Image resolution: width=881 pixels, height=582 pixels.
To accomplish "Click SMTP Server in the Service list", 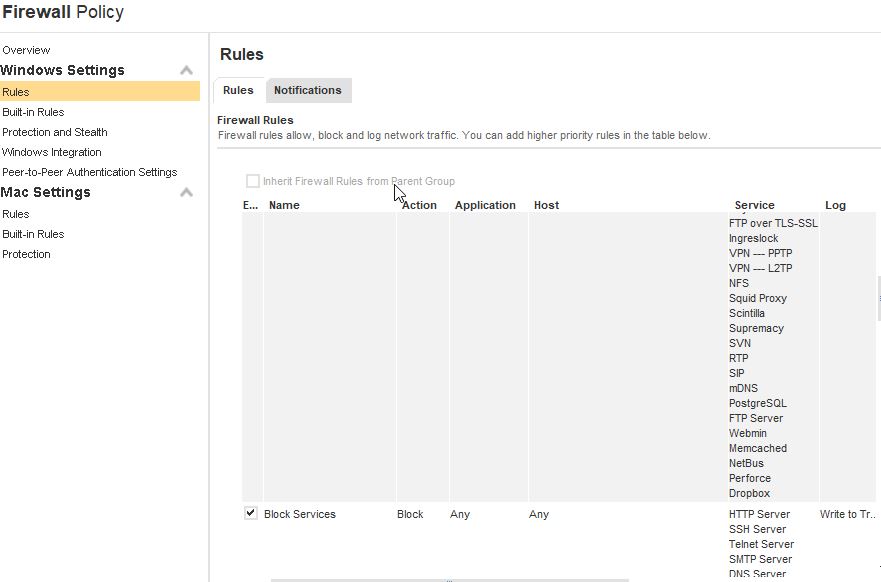I will pyautogui.click(x=760, y=559).
